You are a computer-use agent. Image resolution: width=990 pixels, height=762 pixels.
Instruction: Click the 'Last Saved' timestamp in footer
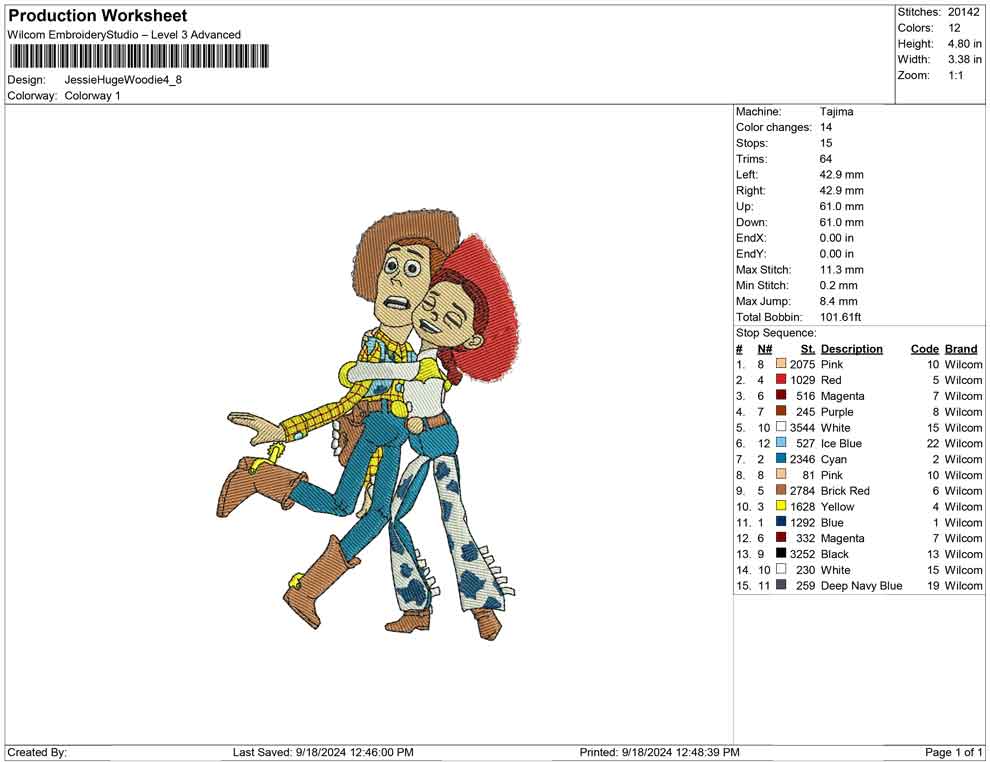pyautogui.click(x=323, y=753)
